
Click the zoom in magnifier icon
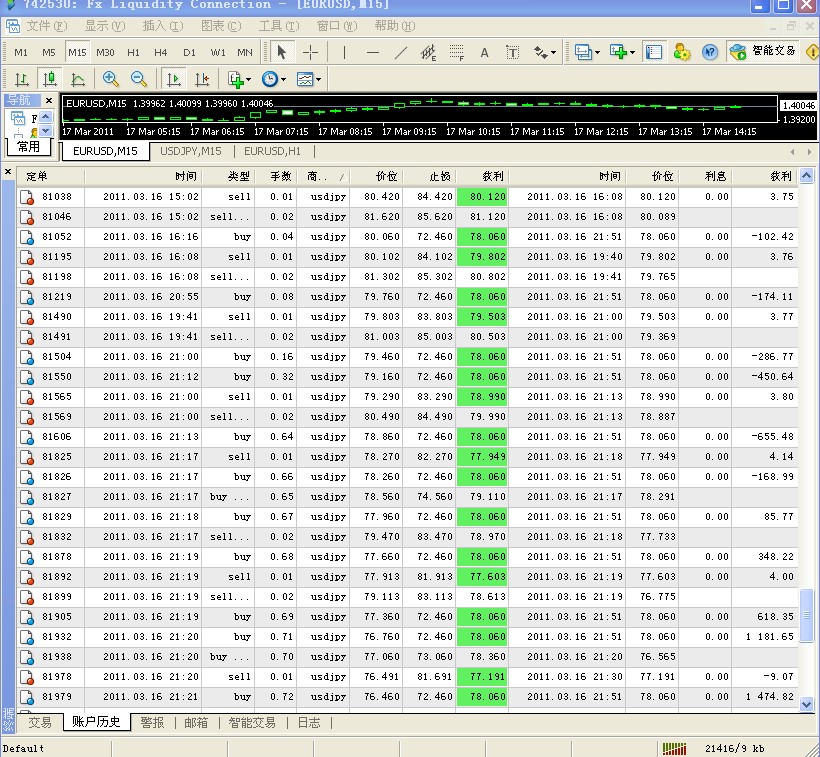point(111,79)
